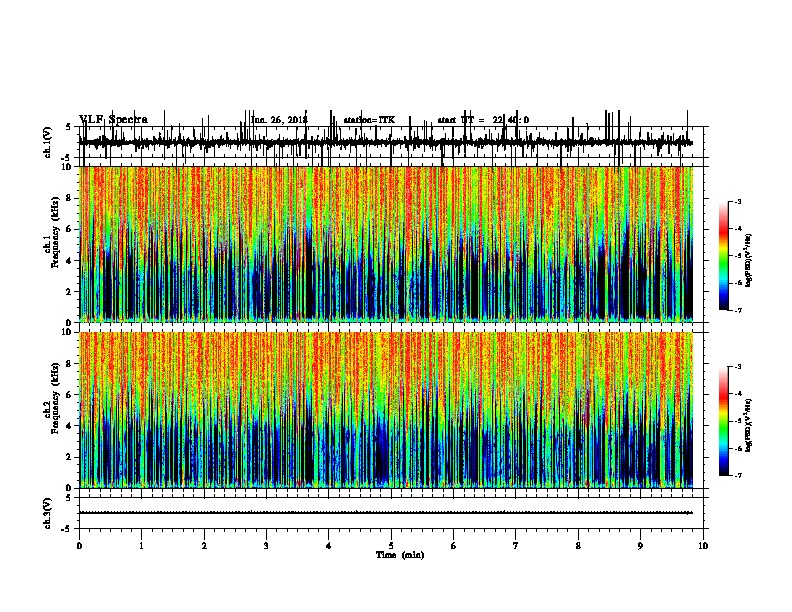Click the '2' kHz tick on ch.2 frequency axis
792x612 pixels.
click(x=70, y=457)
